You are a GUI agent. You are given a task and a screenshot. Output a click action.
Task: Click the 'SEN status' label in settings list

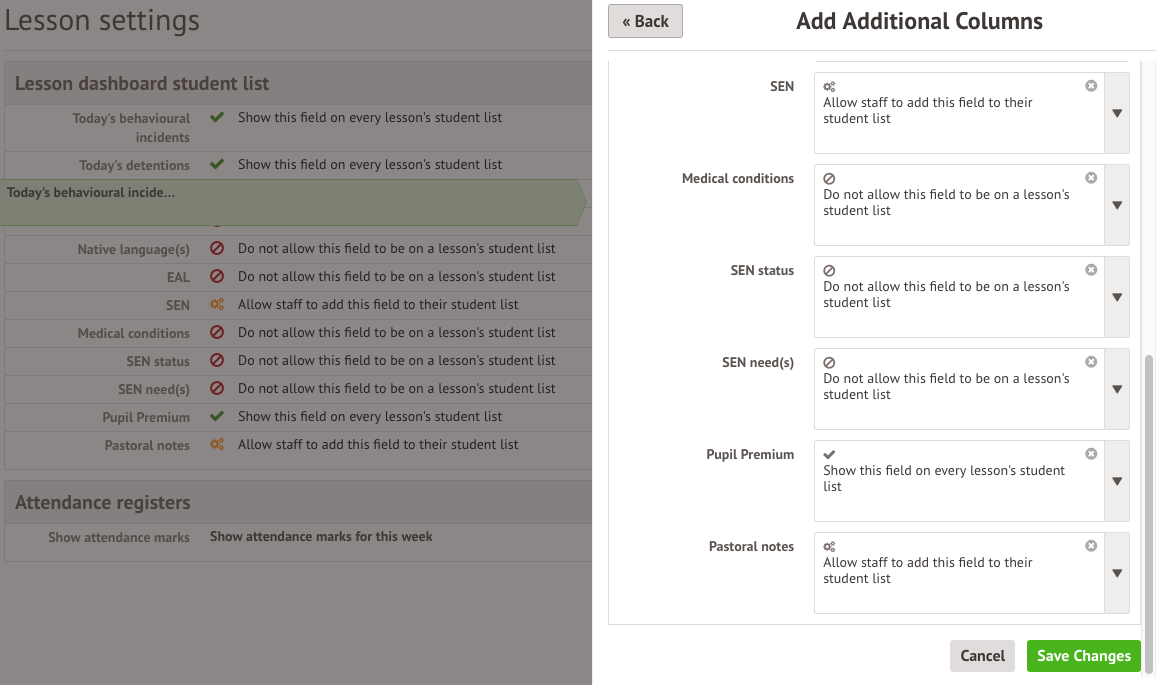158,361
